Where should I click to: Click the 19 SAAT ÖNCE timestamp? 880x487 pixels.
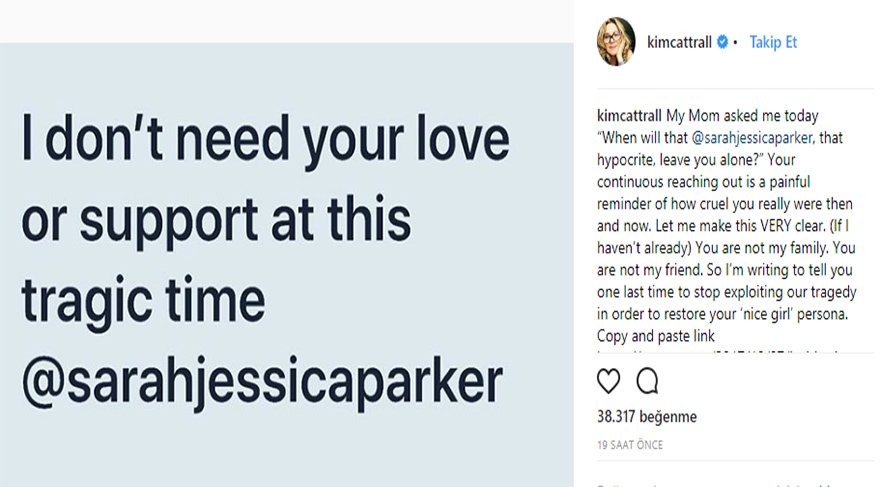(630, 445)
